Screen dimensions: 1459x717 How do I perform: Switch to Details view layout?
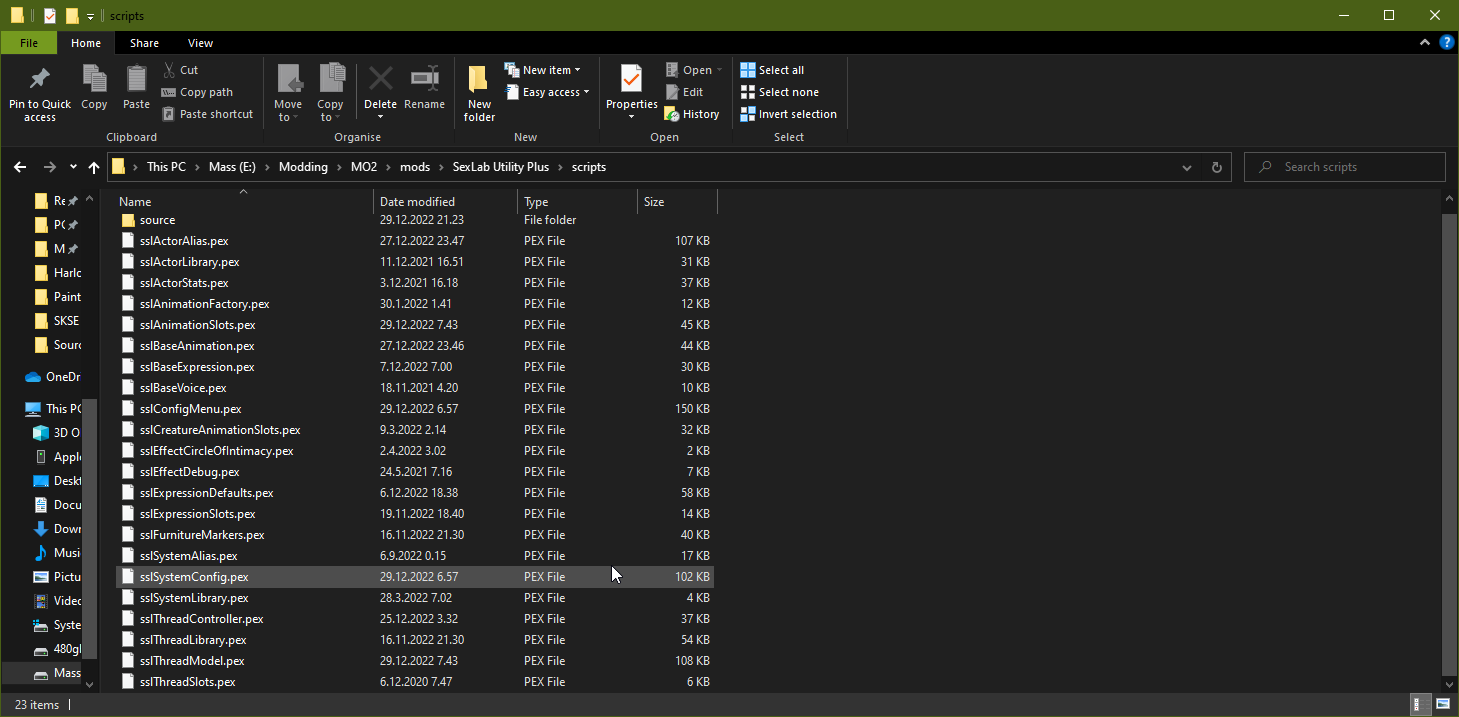tap(1420, 705)
